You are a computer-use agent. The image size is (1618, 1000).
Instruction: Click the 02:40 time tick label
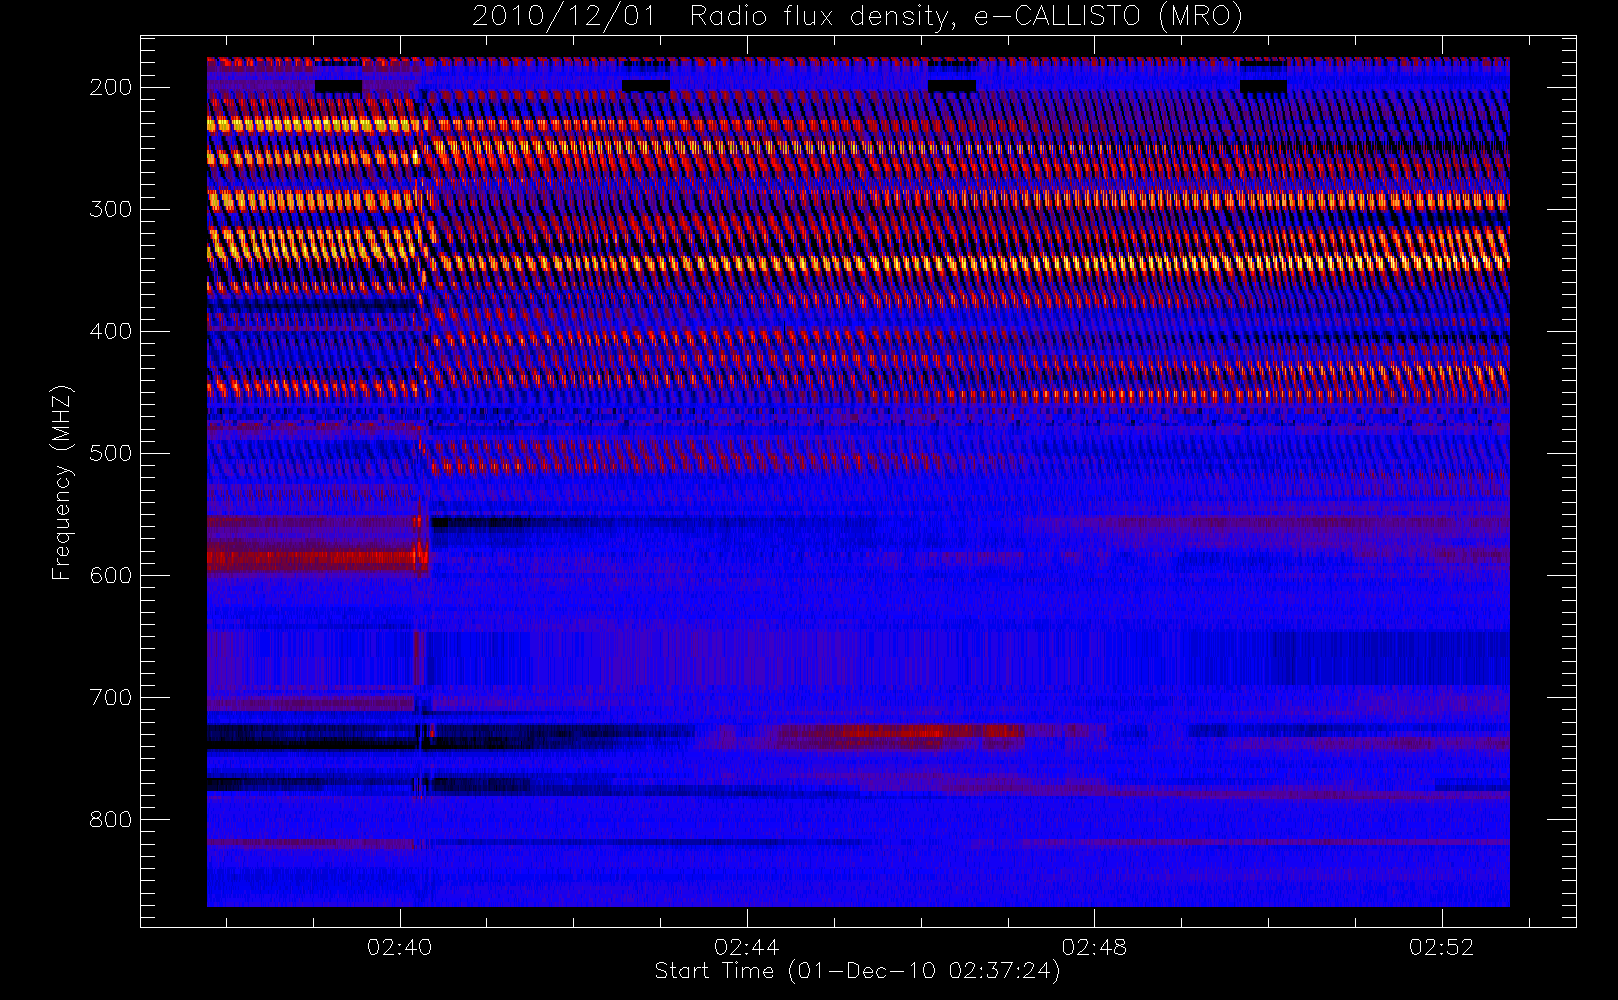(400, 947)
